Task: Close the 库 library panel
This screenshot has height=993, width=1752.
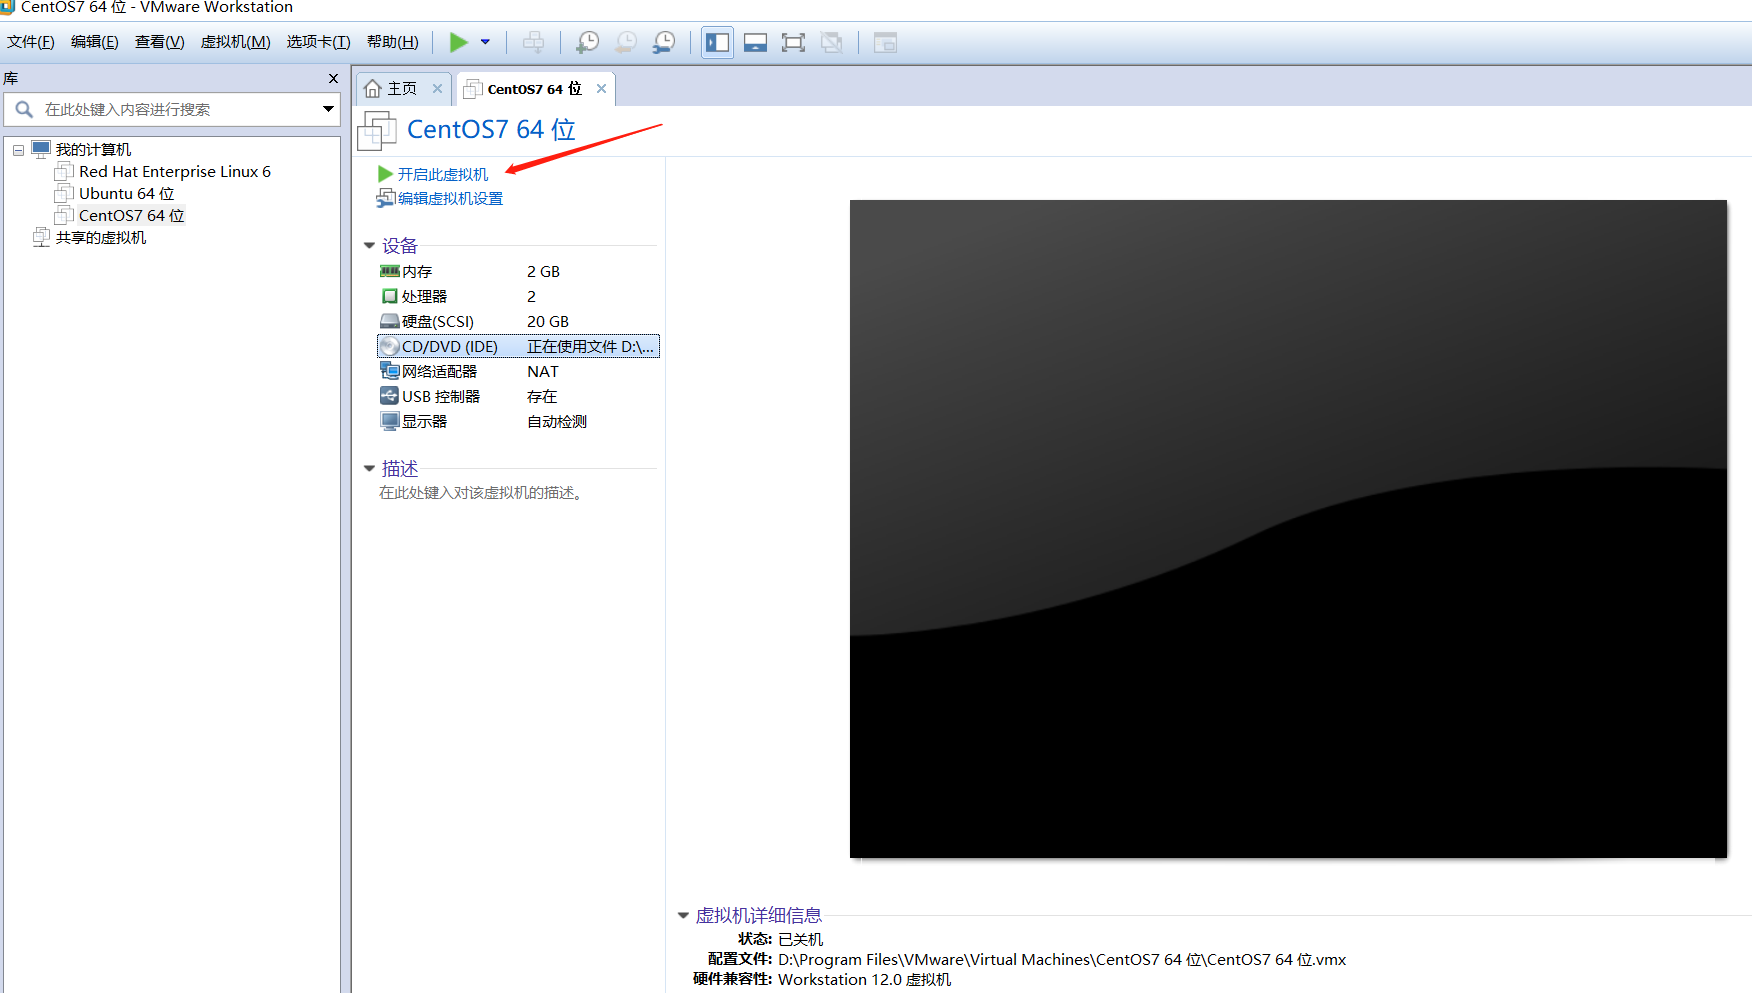Action: coord(333,78)
